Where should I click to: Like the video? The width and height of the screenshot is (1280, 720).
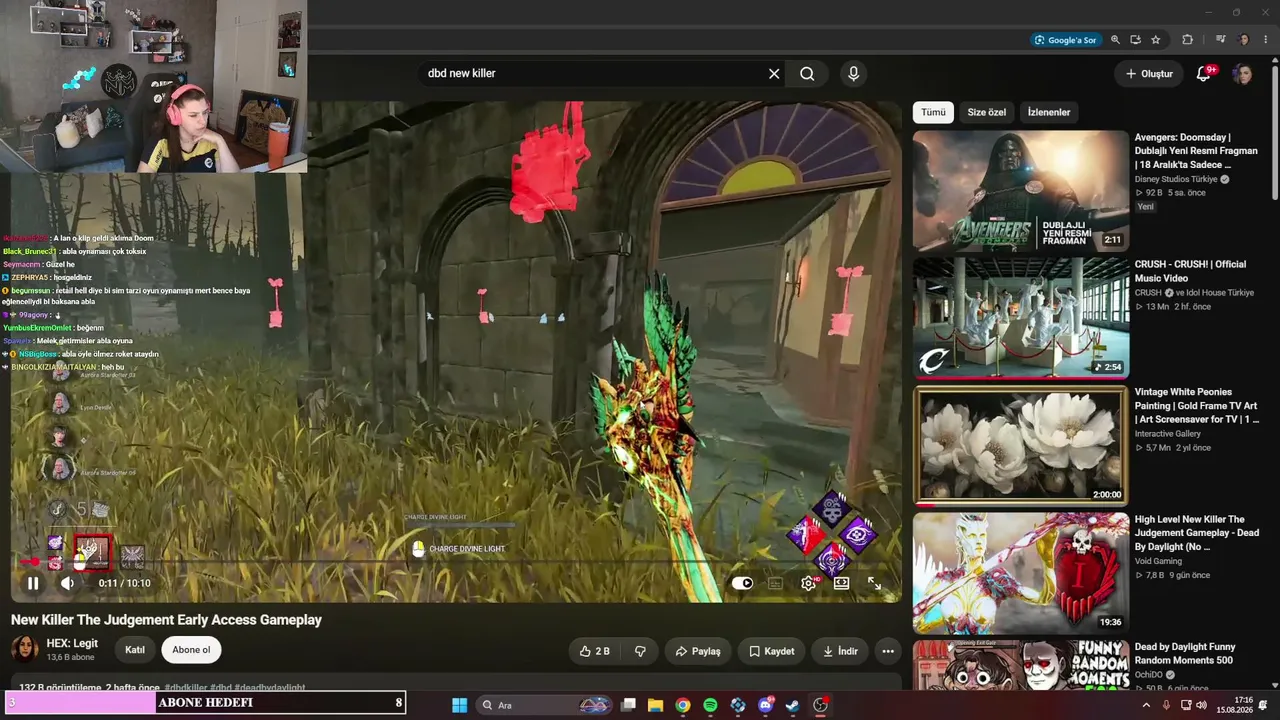point(594,651)
